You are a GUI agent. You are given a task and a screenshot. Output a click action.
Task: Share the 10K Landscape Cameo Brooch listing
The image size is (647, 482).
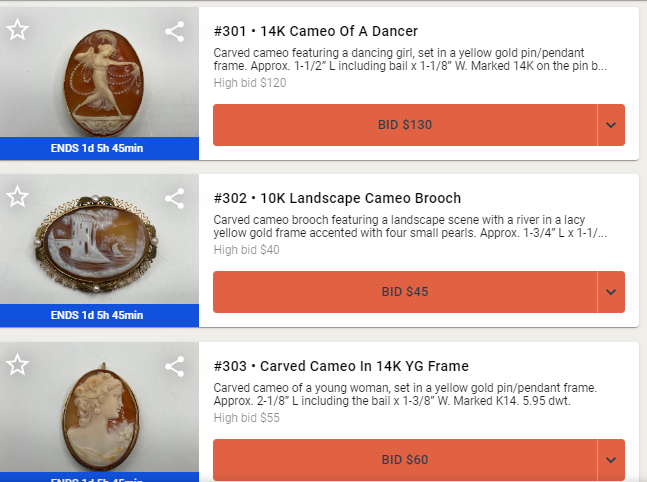click(175, 198)
